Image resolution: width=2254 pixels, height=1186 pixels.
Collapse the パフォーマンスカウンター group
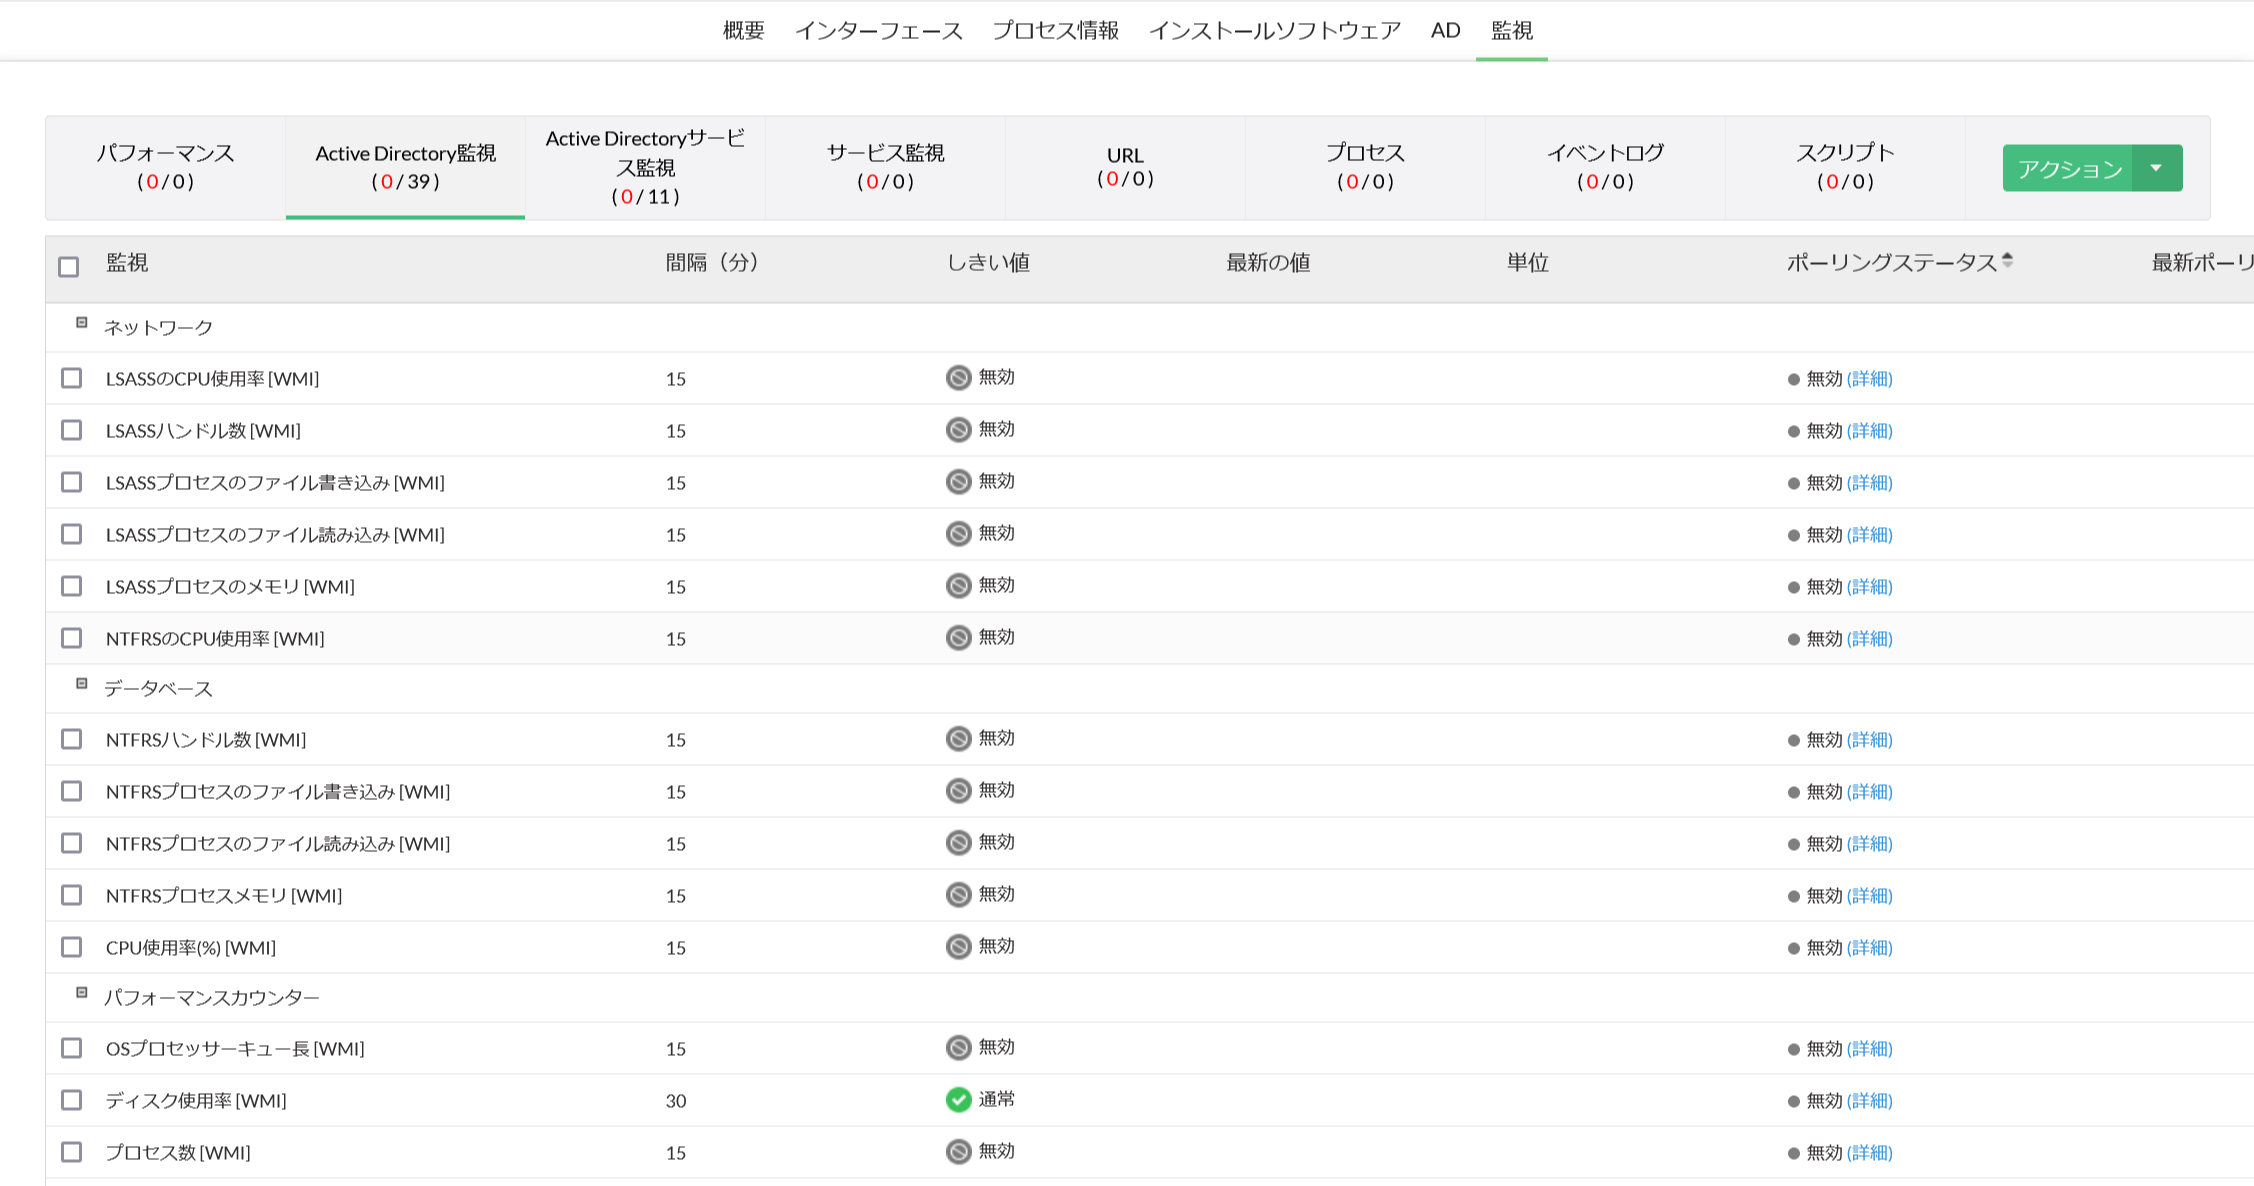click(x=82, y=993)
